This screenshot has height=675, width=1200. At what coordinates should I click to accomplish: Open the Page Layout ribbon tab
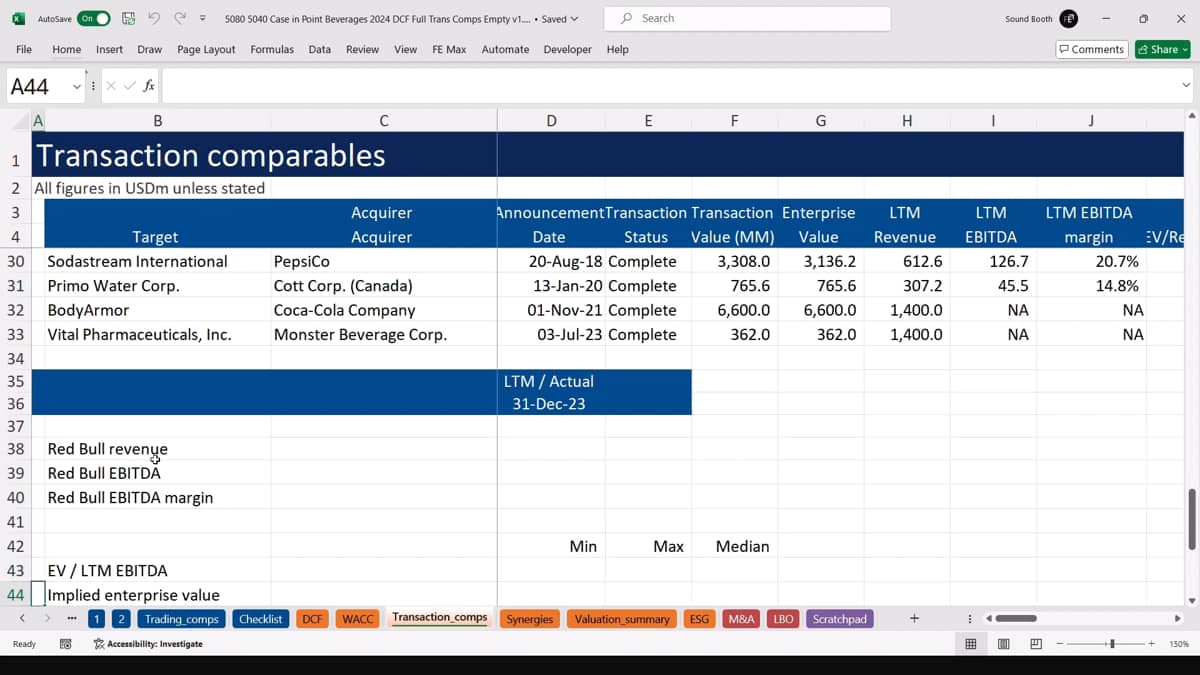(206, 49)
